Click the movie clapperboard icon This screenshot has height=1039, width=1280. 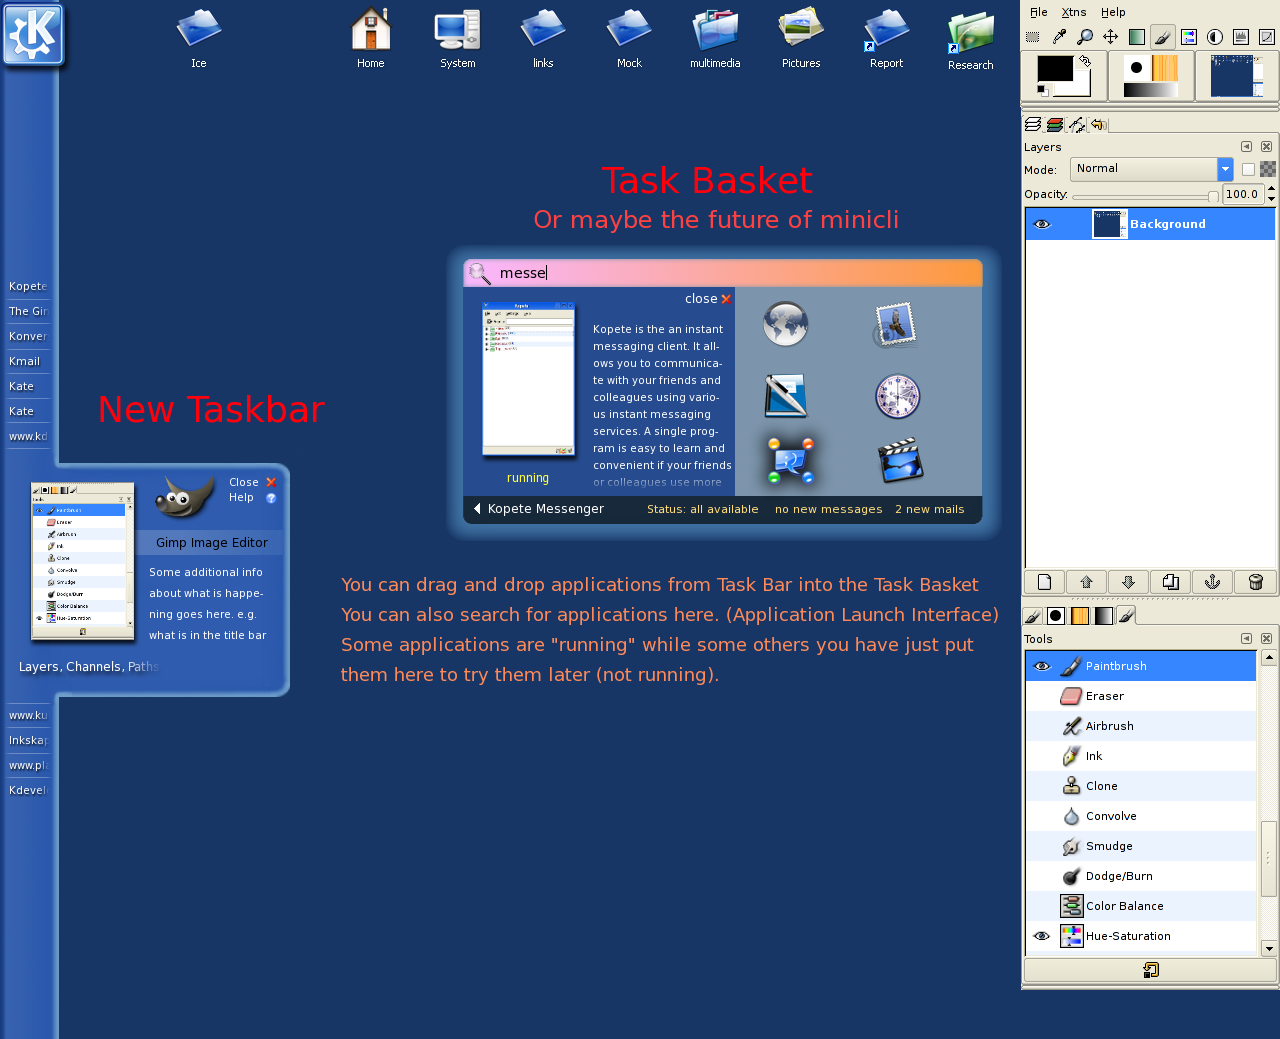pyautogui.click(x=900, y=461)
